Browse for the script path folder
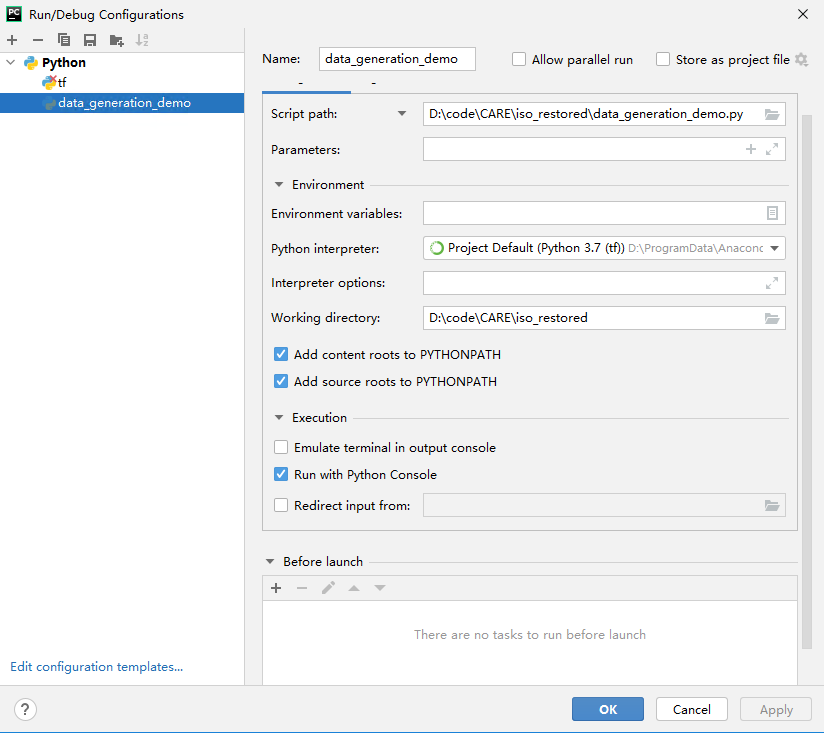 coord(771,114)
